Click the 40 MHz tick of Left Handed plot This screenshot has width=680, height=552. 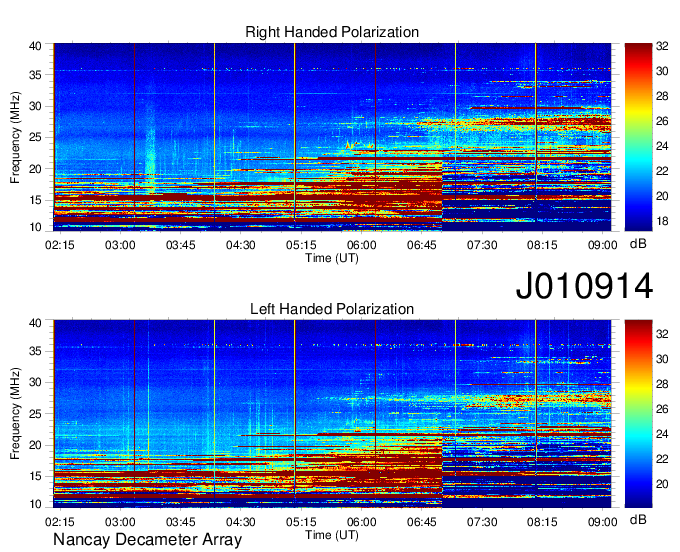click(35, 323)
